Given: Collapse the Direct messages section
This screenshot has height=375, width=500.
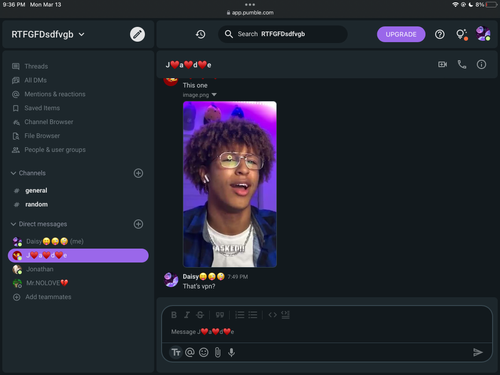Looking at the screenshot, I should coord(13,224).
